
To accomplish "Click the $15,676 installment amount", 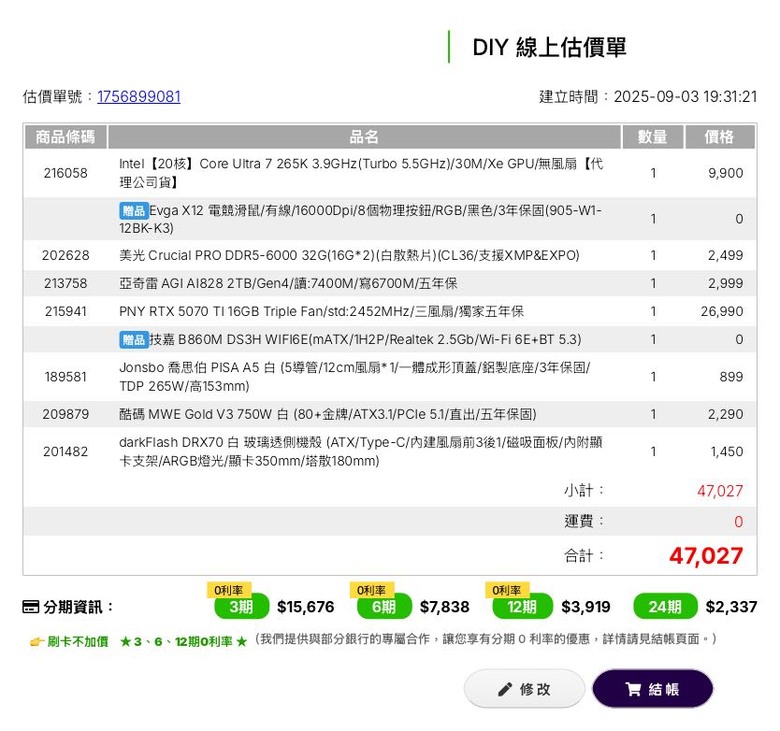I will coord(305,607).
